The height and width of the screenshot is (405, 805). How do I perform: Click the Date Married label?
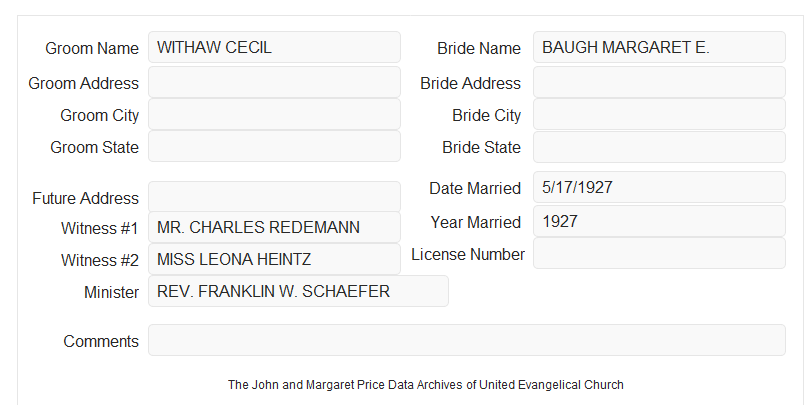click(x=475, y=188)
